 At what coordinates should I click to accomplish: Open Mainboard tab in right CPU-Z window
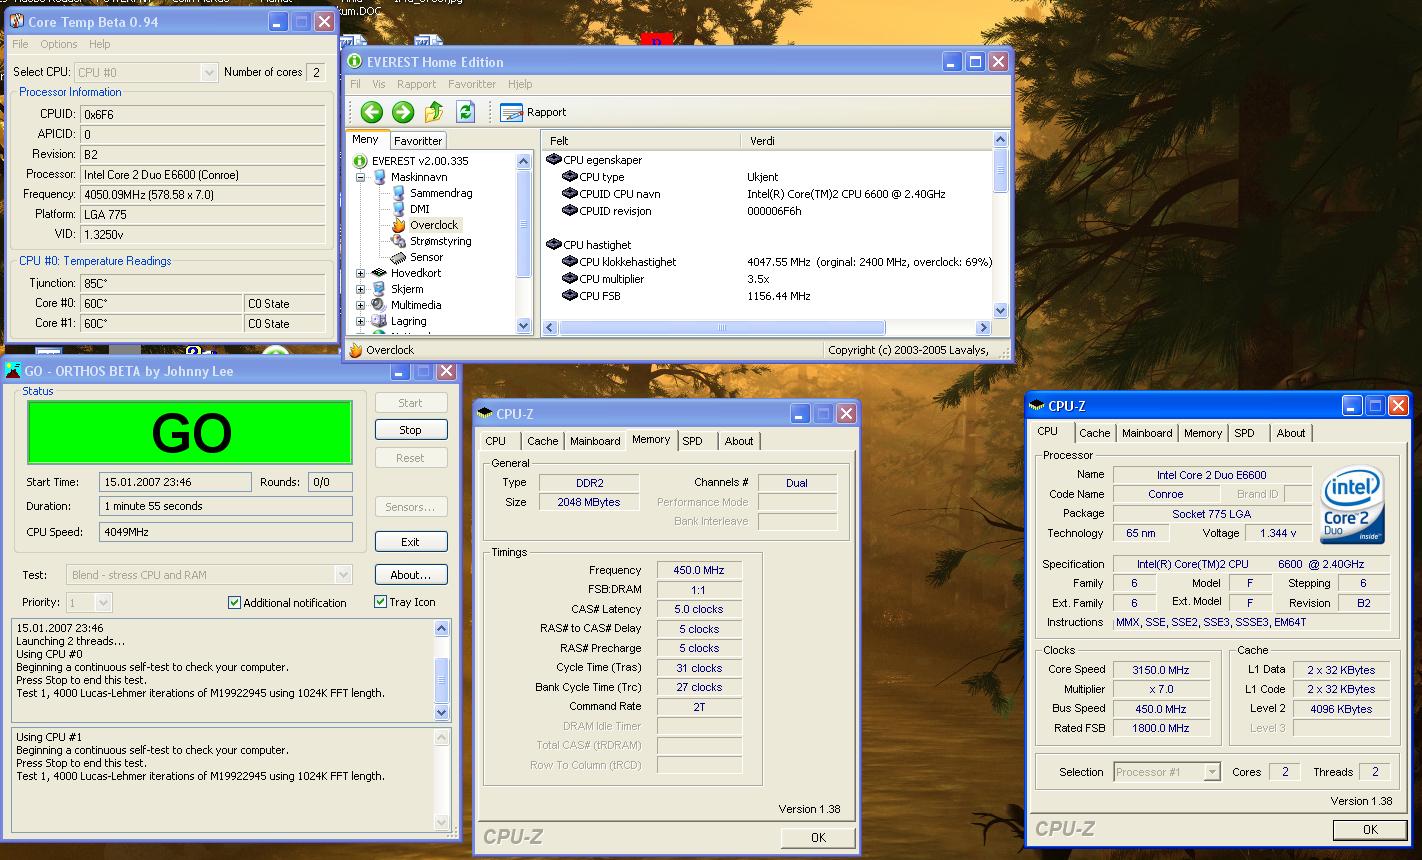click(1147, 433)
